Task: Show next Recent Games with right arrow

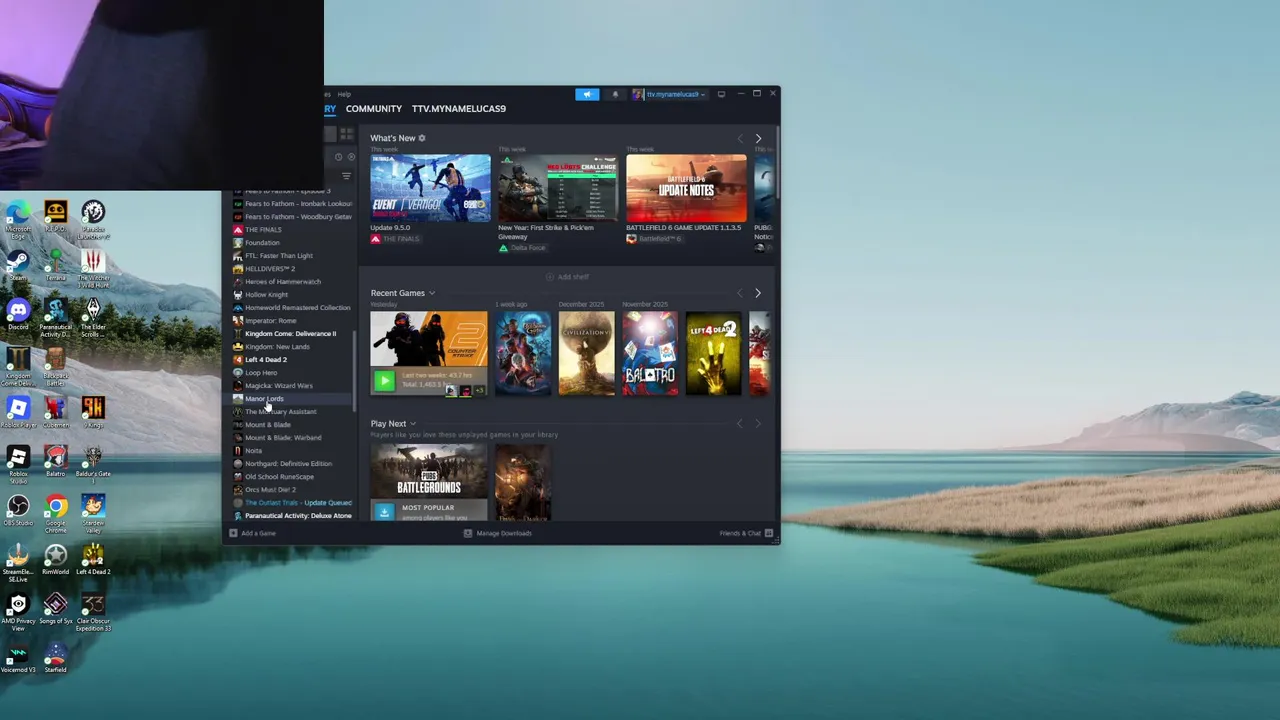Action: coord(758,293)
